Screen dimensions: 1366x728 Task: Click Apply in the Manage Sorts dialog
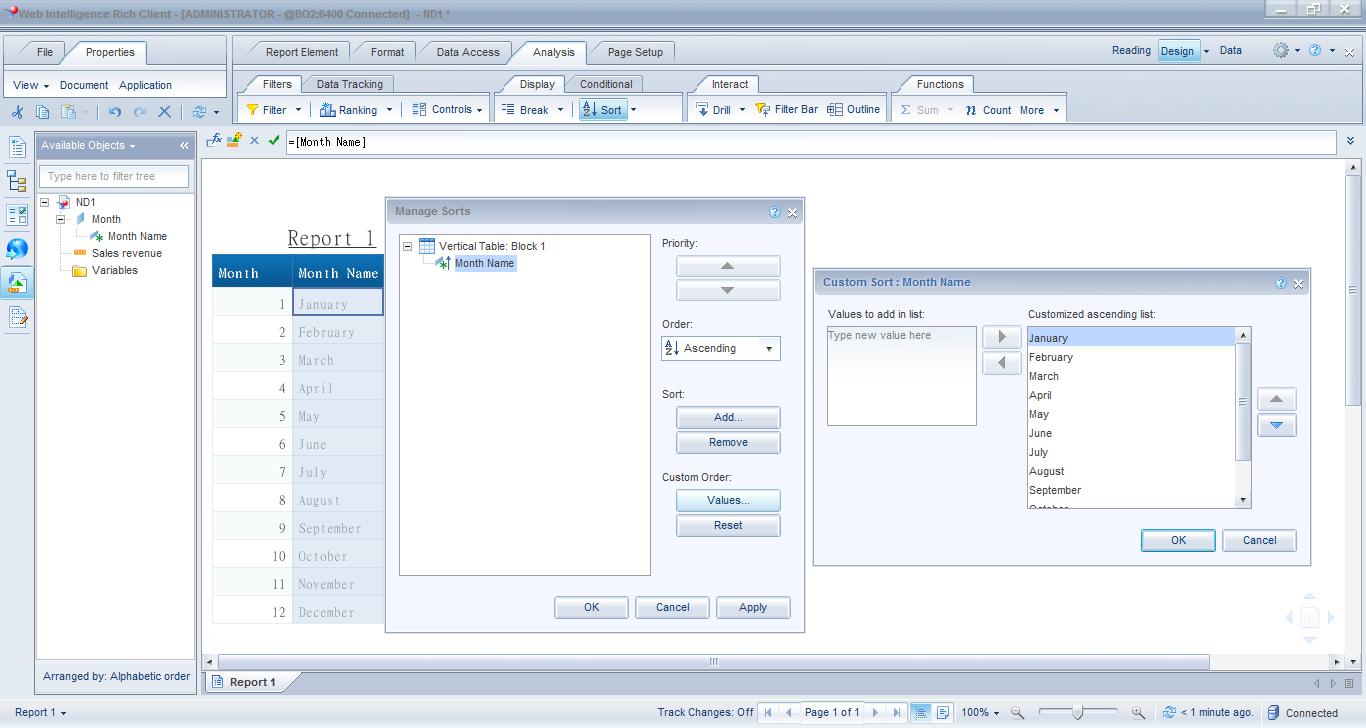(x=753, y=607)
